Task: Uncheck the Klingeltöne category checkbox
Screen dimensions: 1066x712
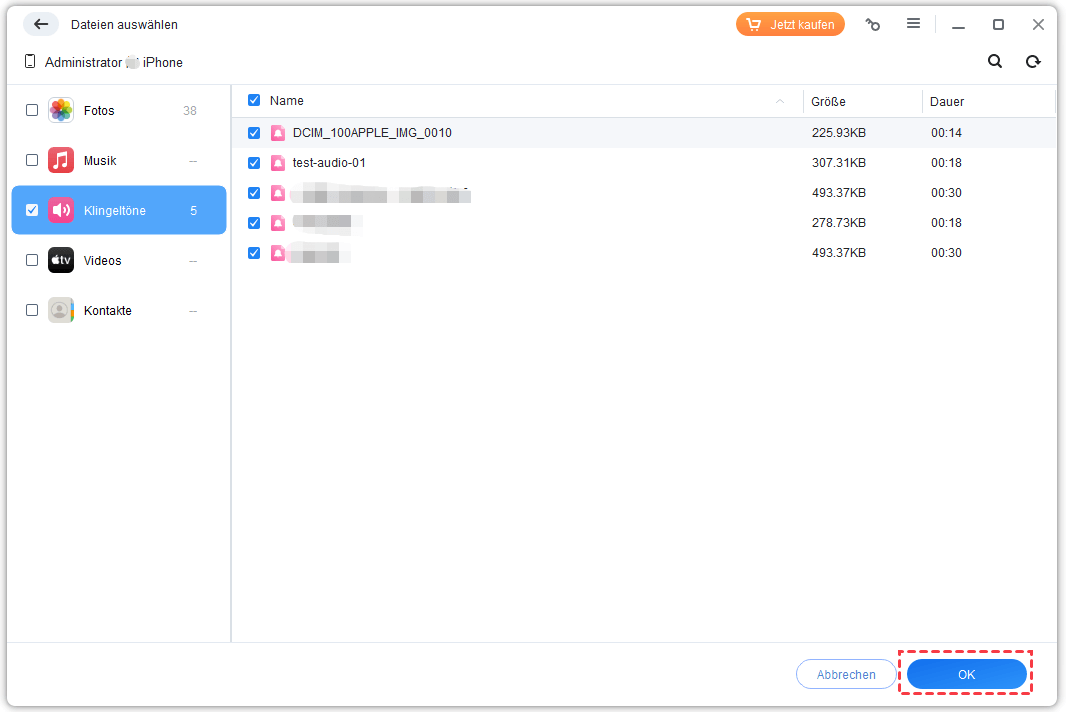Action: pyautogui.click(x=32, y=210)
